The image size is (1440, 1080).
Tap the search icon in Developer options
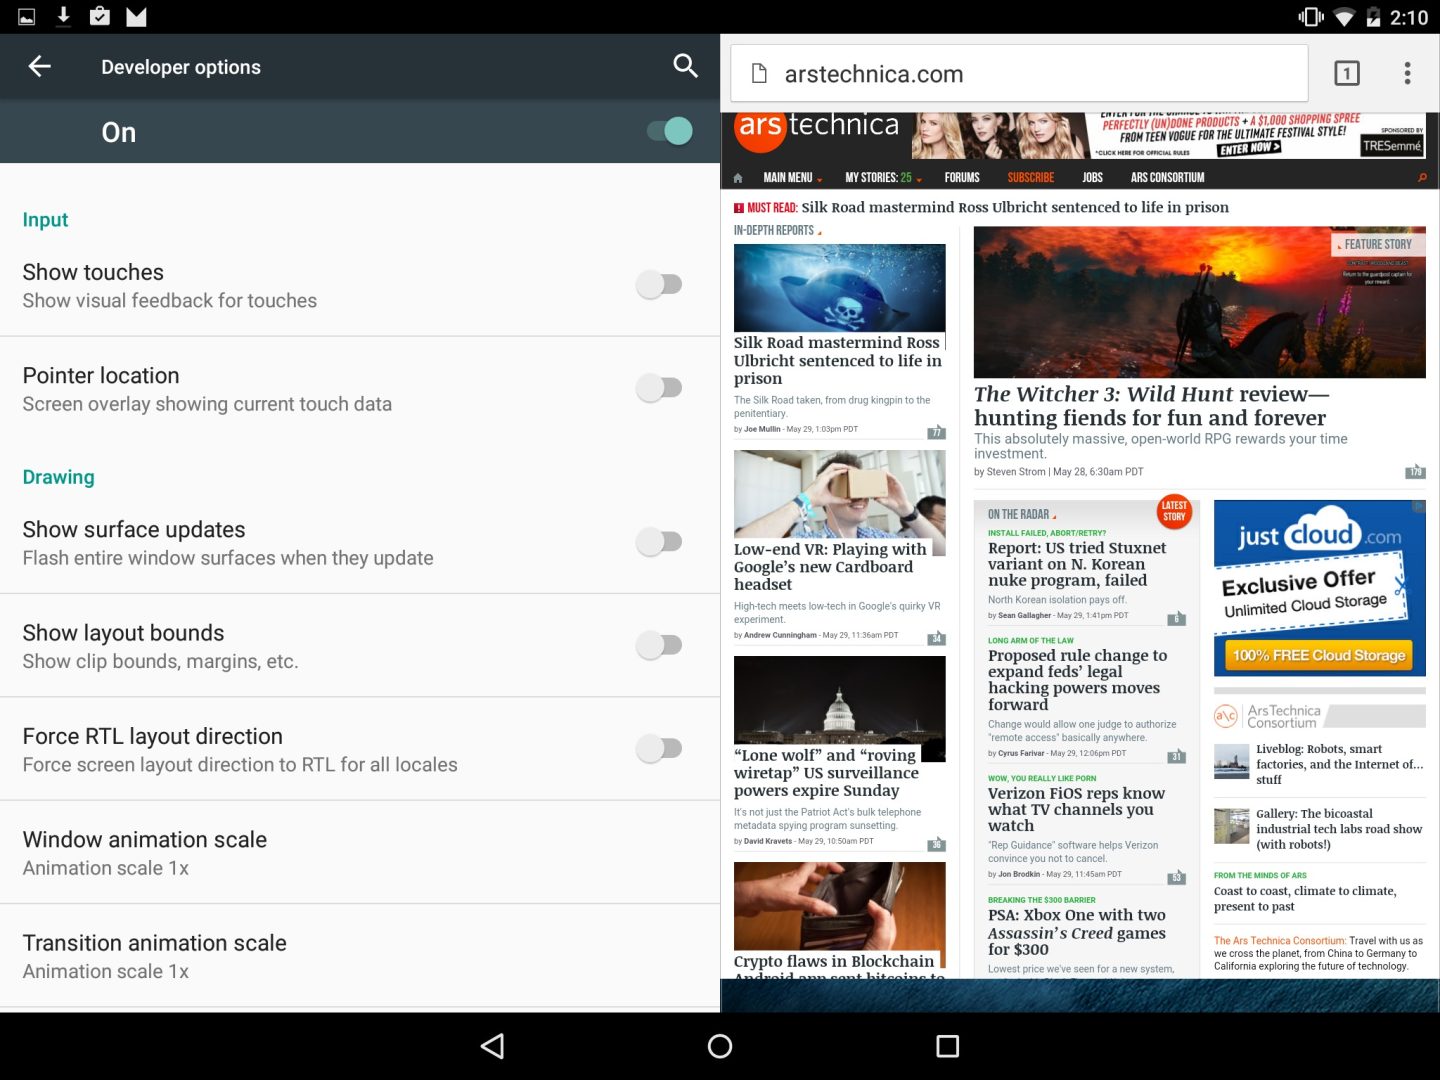(x=686, y=66)
